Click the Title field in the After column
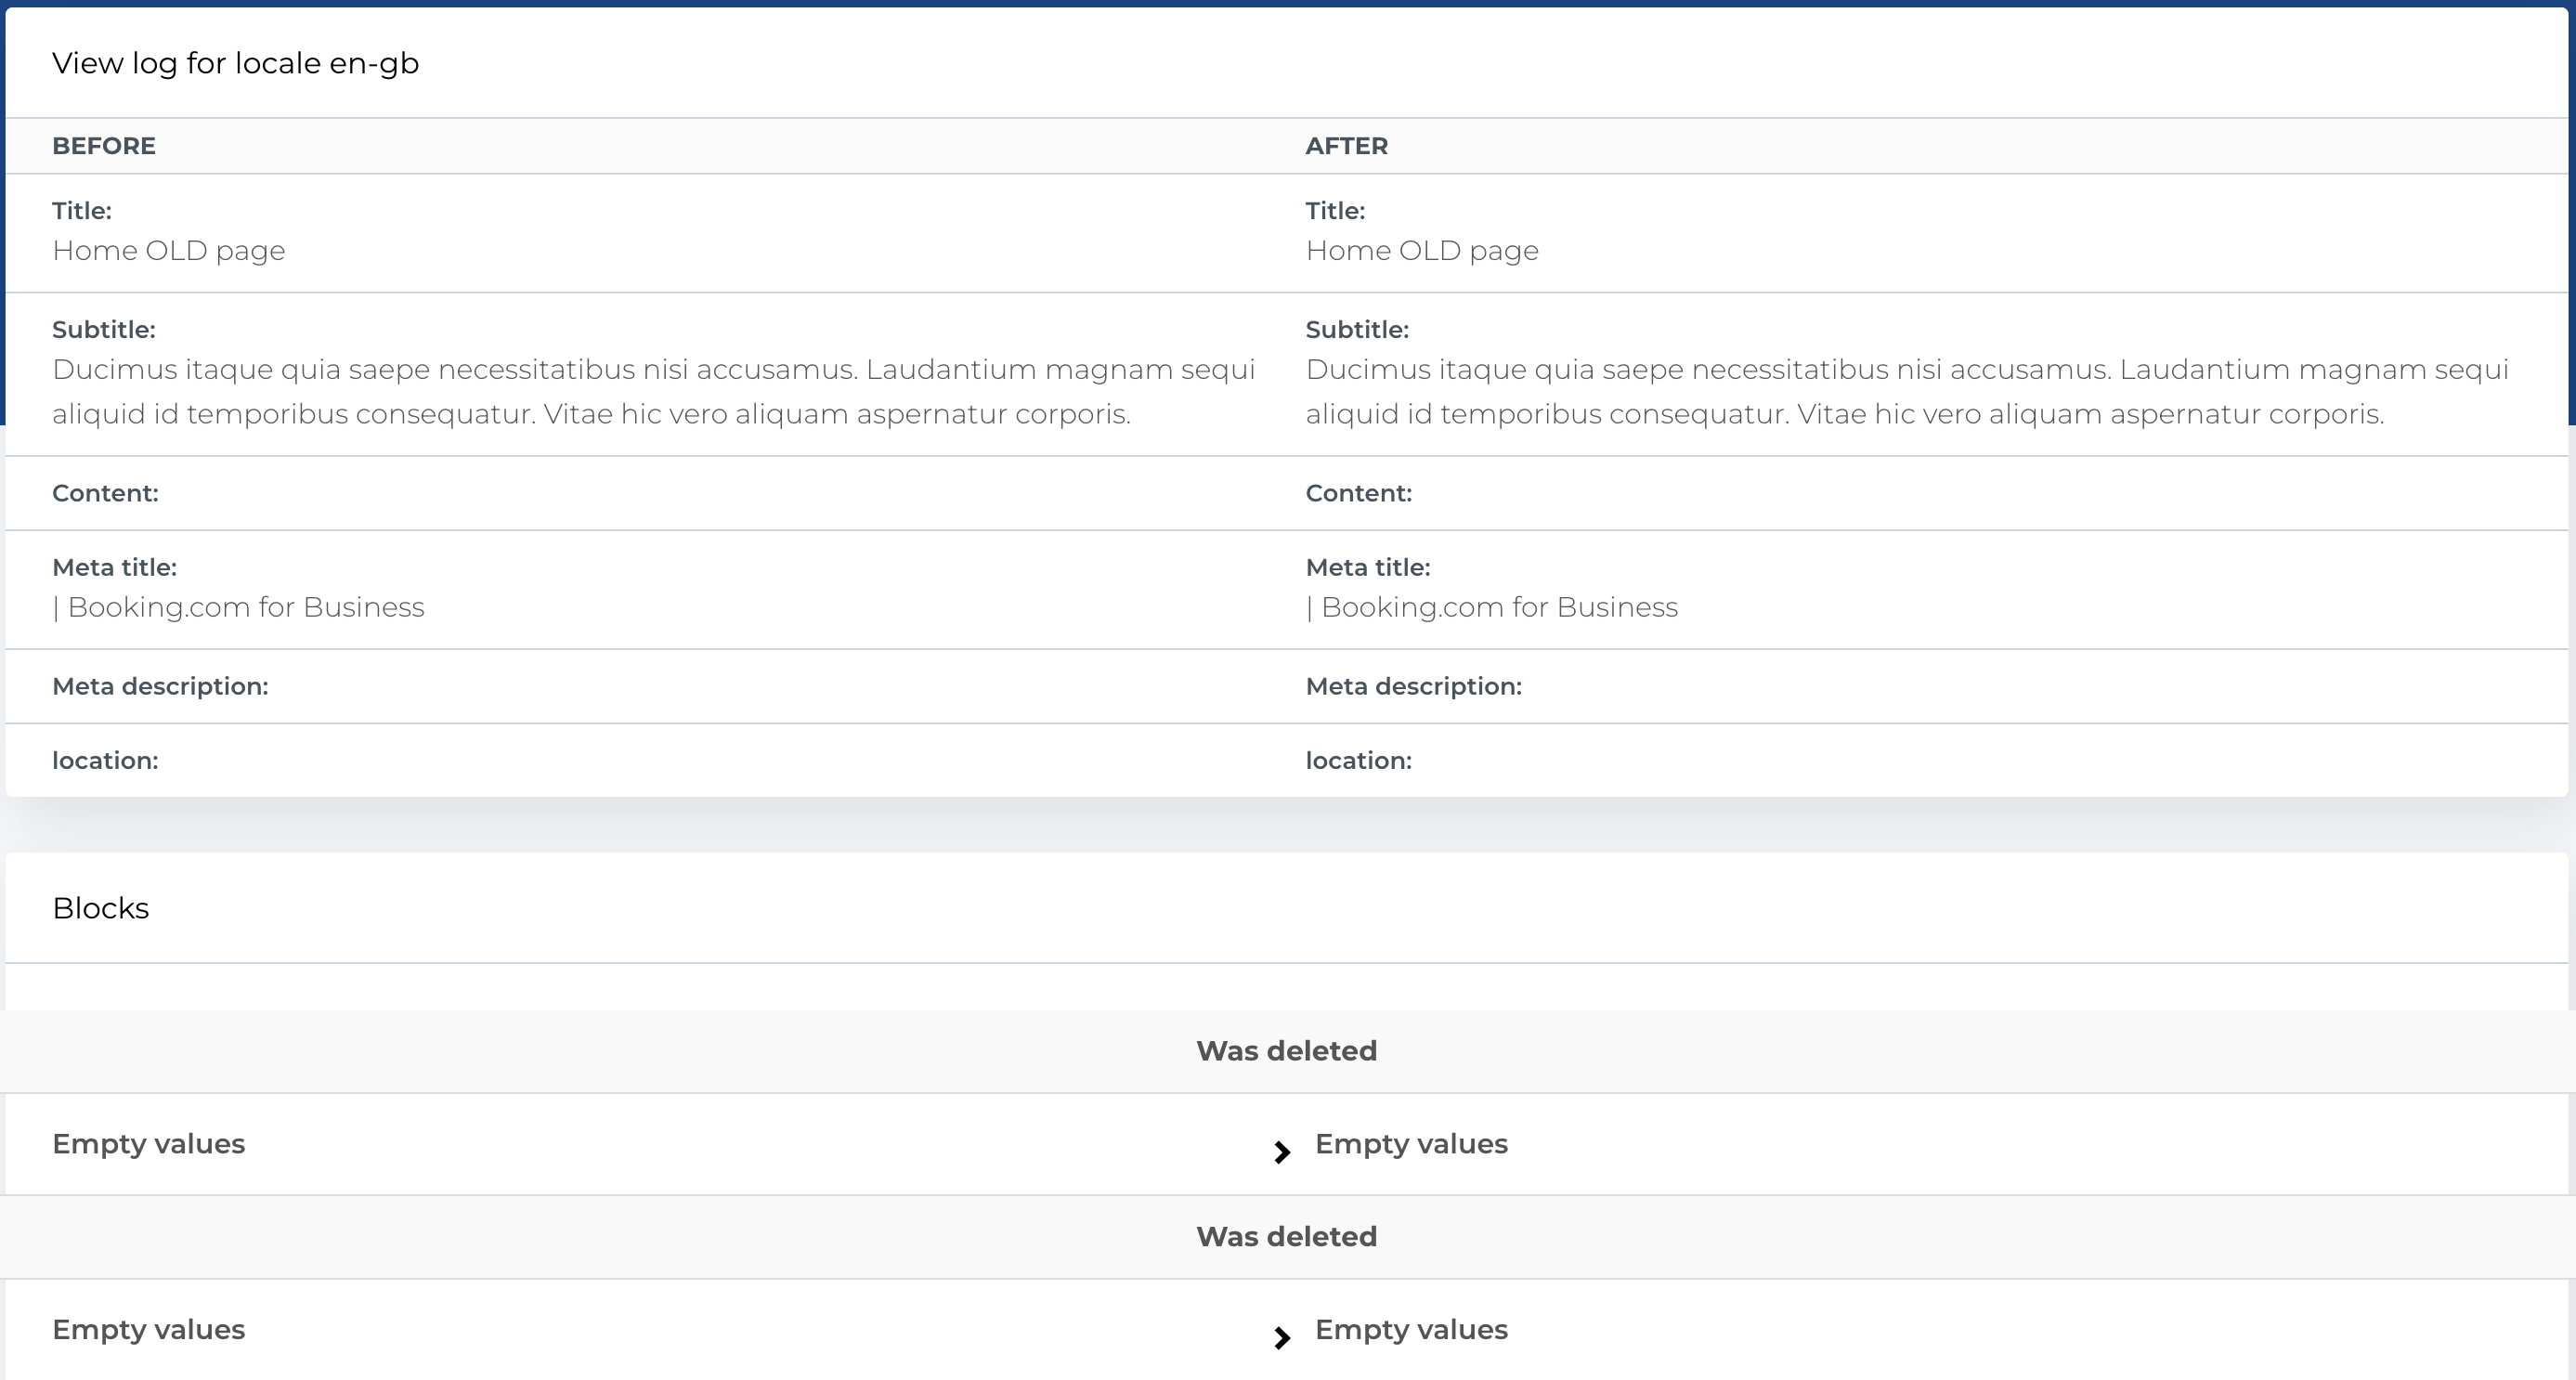This screenshot has height=1380, width=2576. (1337, 210)
